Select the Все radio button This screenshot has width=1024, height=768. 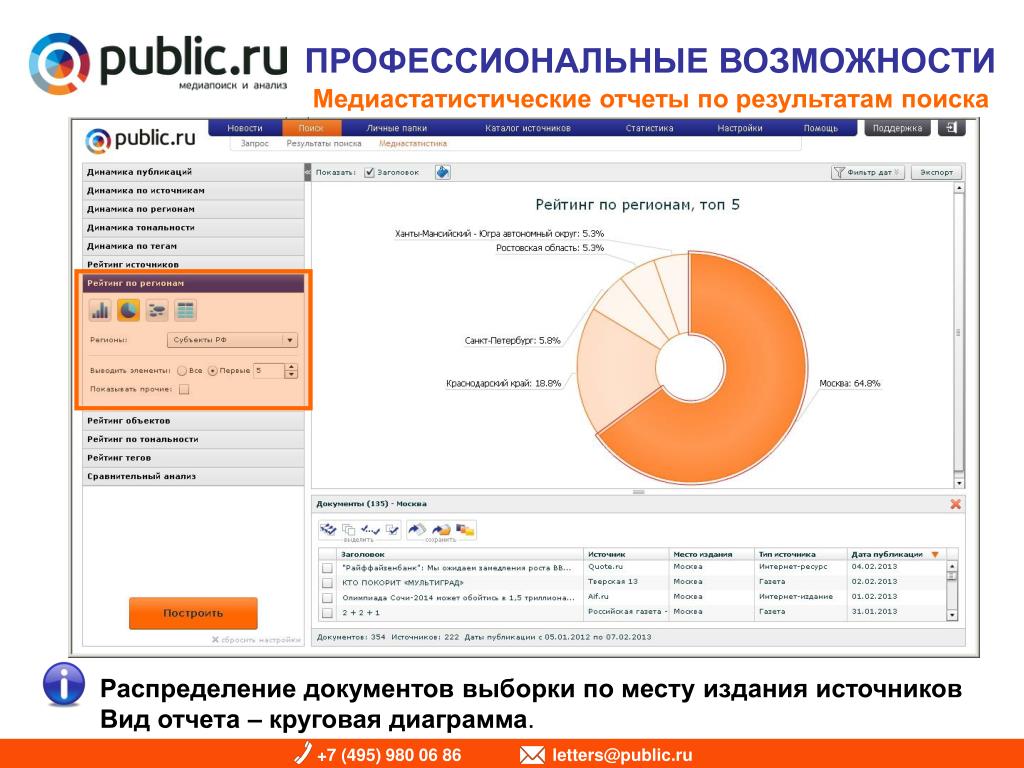182,370
